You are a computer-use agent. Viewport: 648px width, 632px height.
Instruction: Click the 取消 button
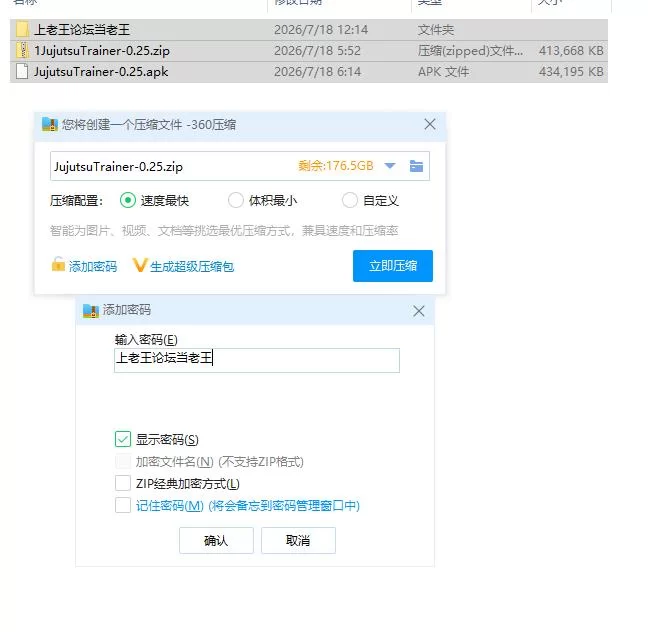(x=298, y=540)
